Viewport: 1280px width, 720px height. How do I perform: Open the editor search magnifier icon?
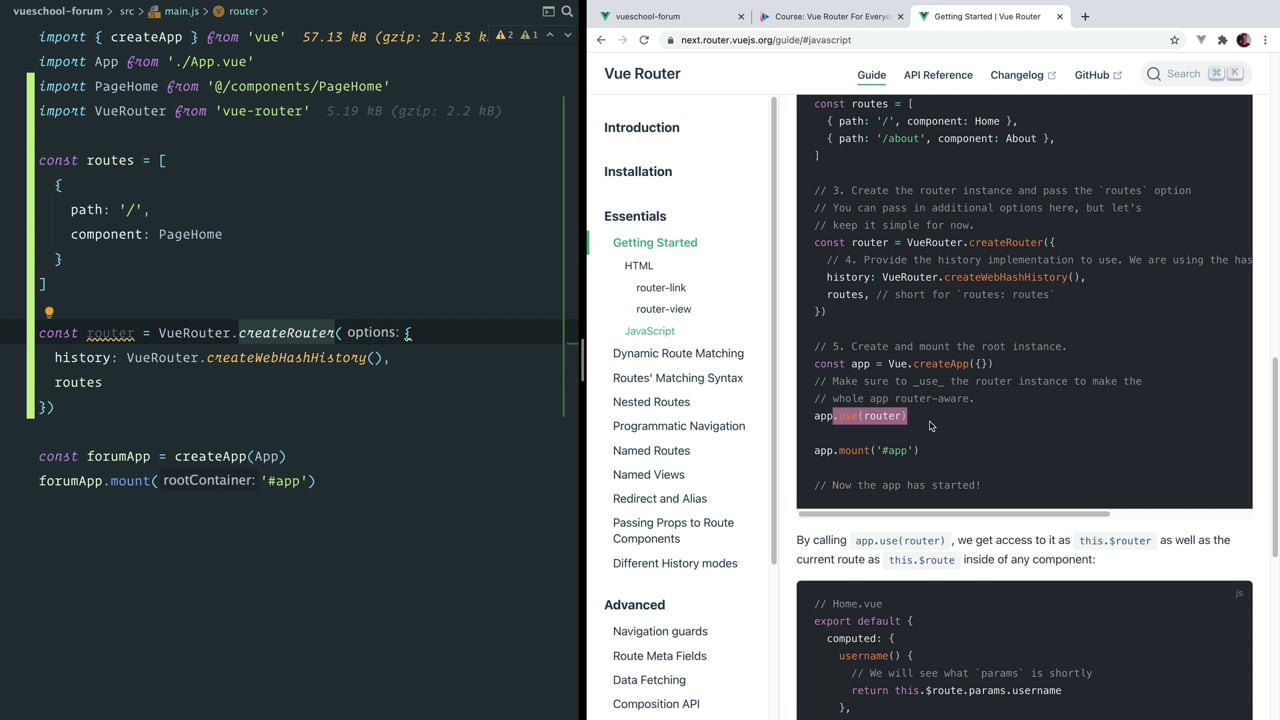click(567, 11)
